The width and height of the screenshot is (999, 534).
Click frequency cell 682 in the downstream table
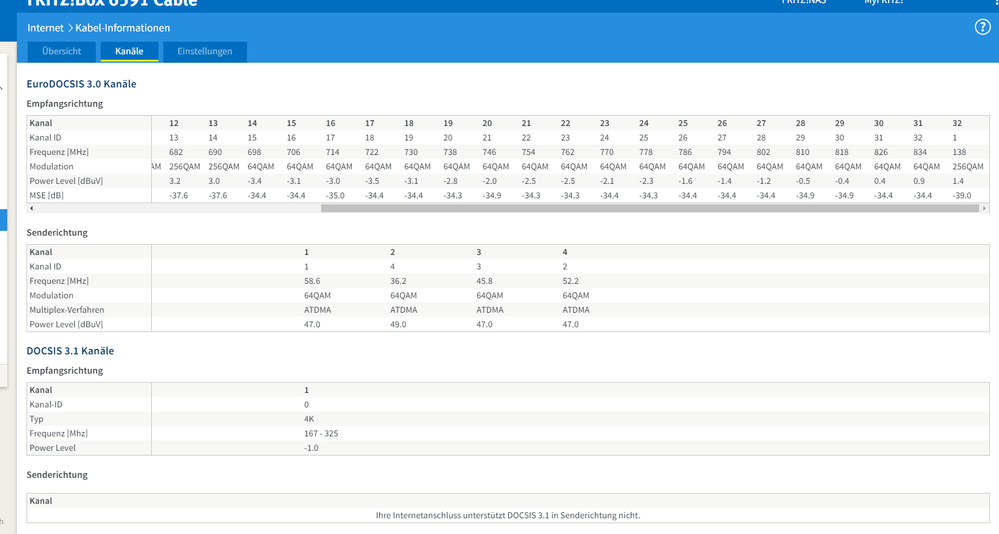[x=176, y=152]
